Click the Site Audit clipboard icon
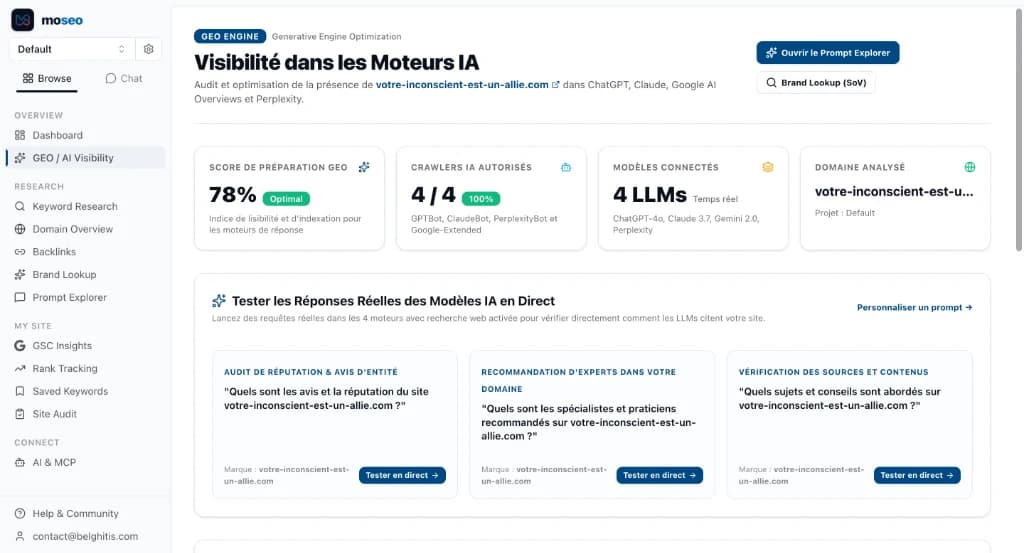The width and height of the screenshot is (1024, 553). 20,414
